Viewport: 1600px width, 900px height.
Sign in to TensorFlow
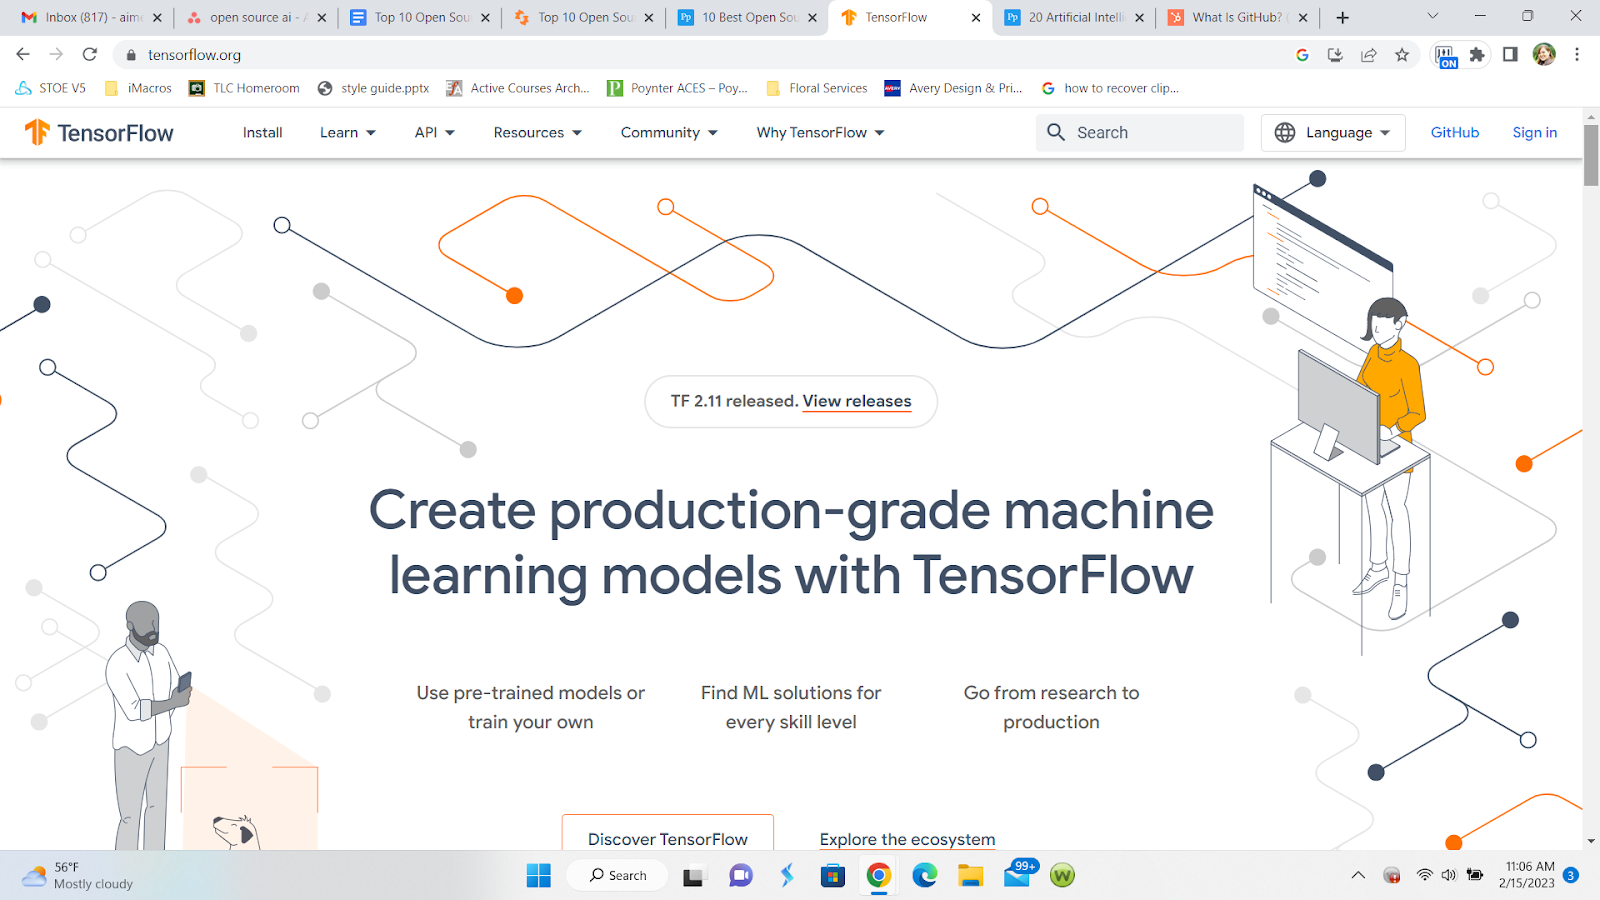(1534, 132)
